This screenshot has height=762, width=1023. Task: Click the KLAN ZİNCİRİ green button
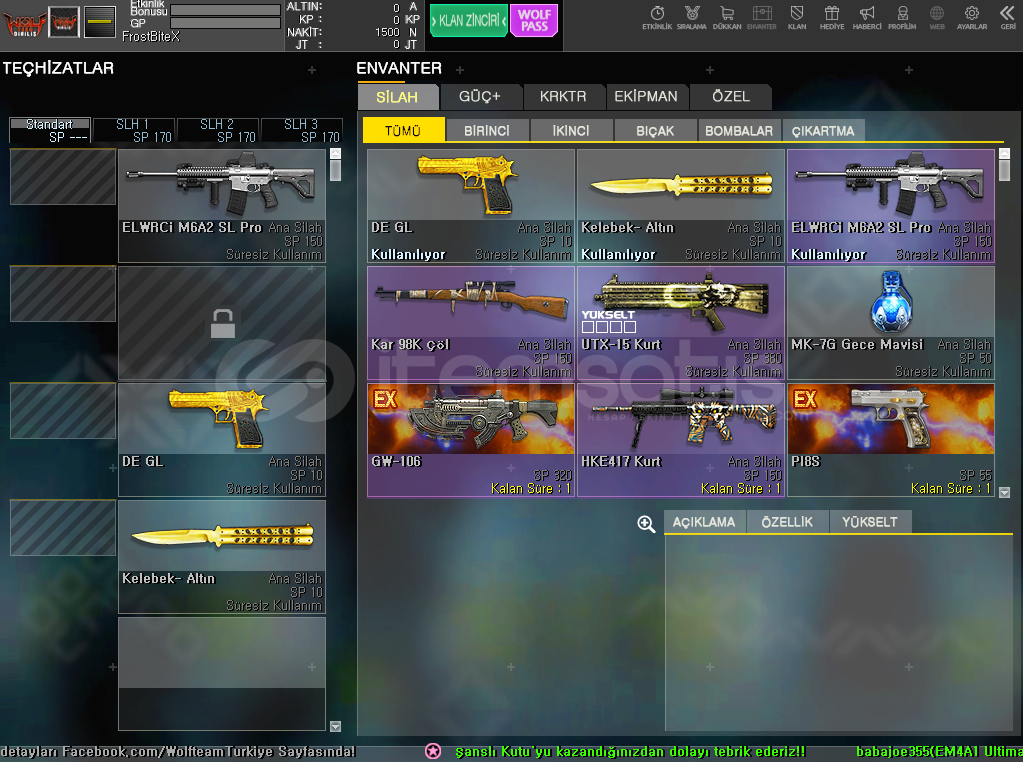pos(469,20)
